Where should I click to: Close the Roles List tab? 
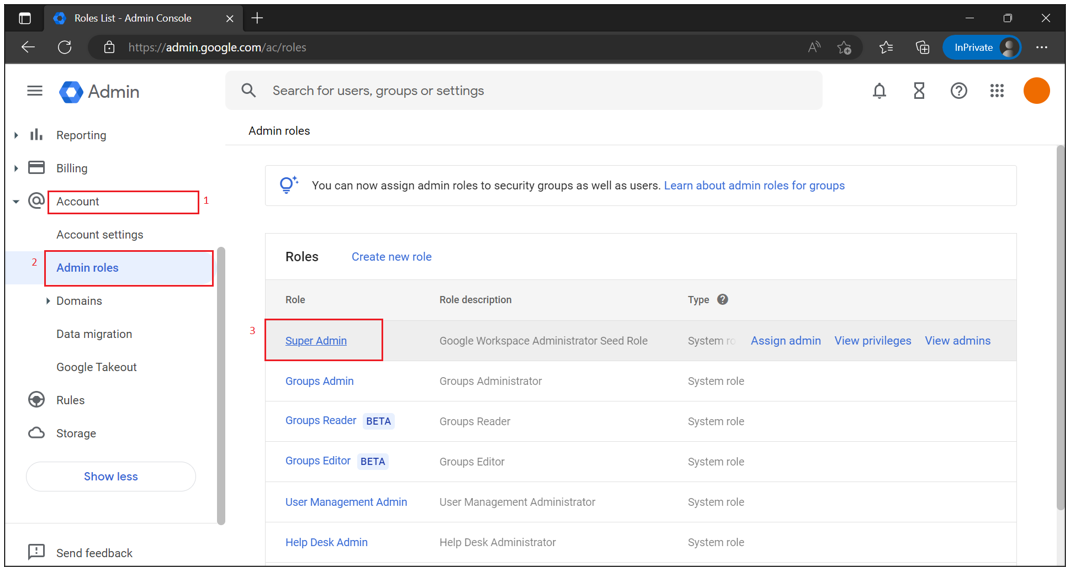point(230,18)
